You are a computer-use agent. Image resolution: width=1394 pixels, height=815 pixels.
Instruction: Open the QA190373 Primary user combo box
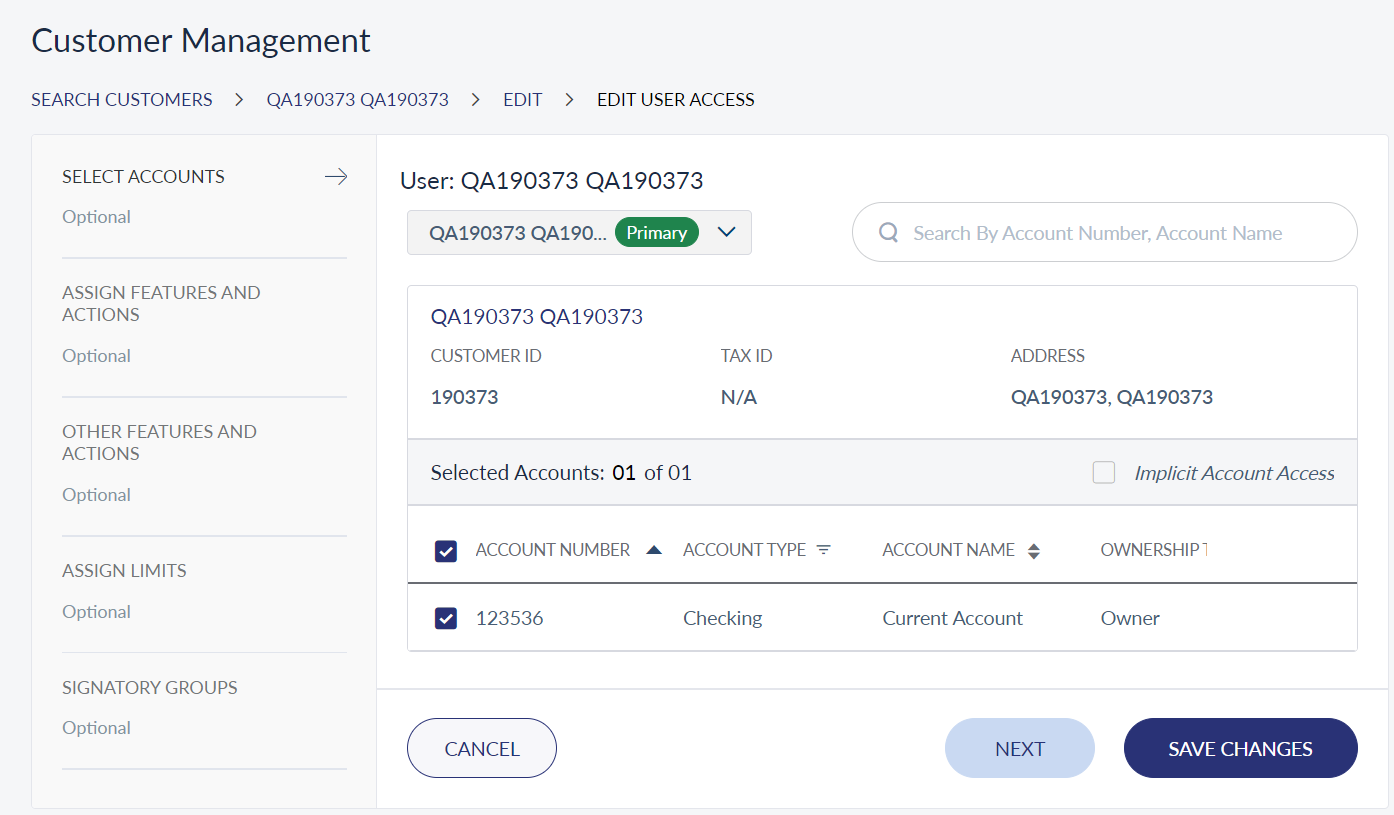[x=518, y=233]
